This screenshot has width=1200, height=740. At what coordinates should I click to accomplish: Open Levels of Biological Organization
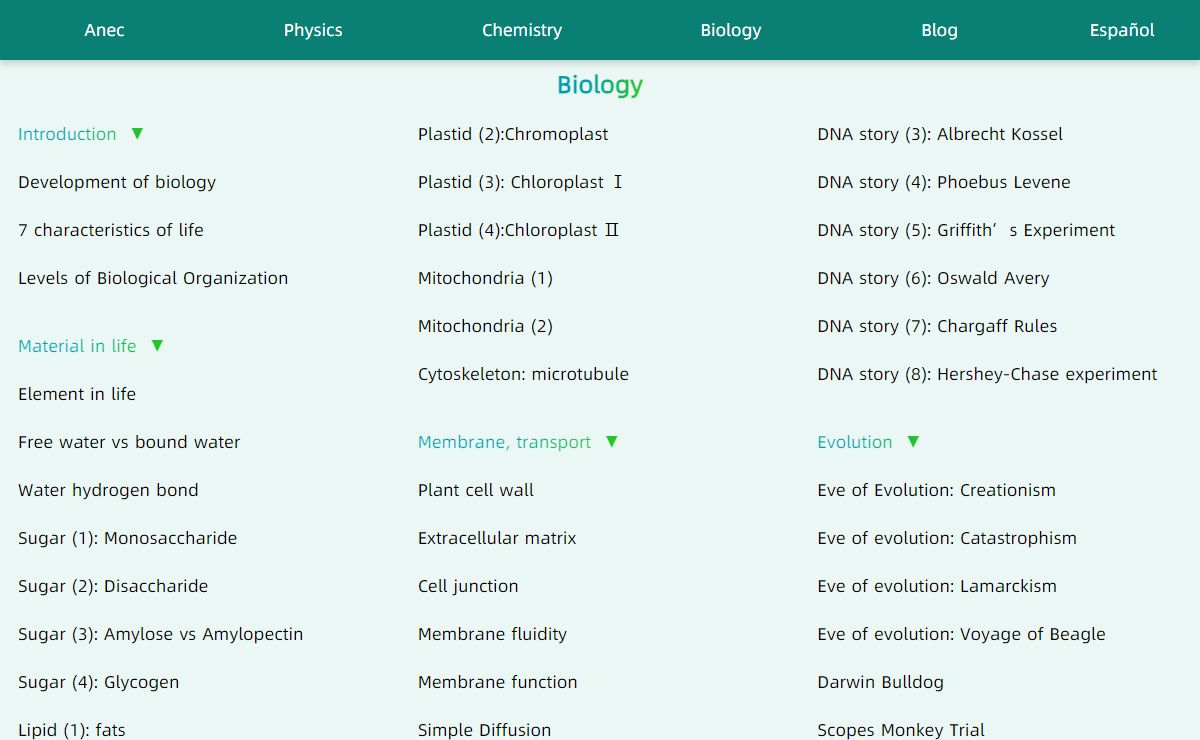tap(153, 278)
